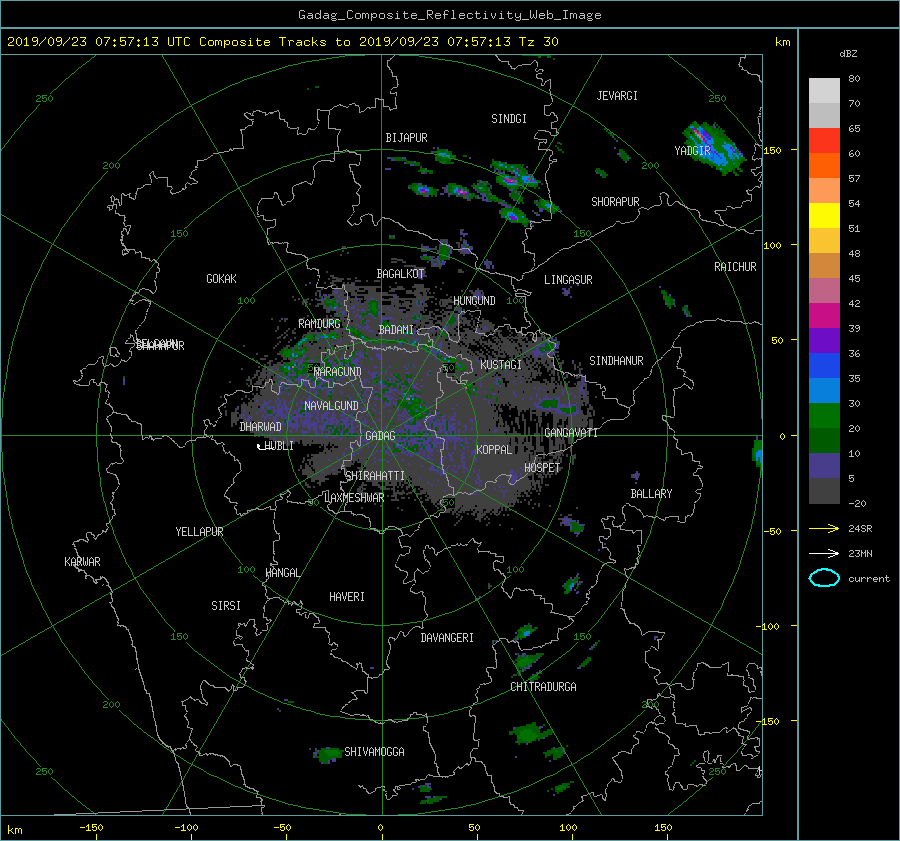Click the 24SR legend text

pos(860,528)
